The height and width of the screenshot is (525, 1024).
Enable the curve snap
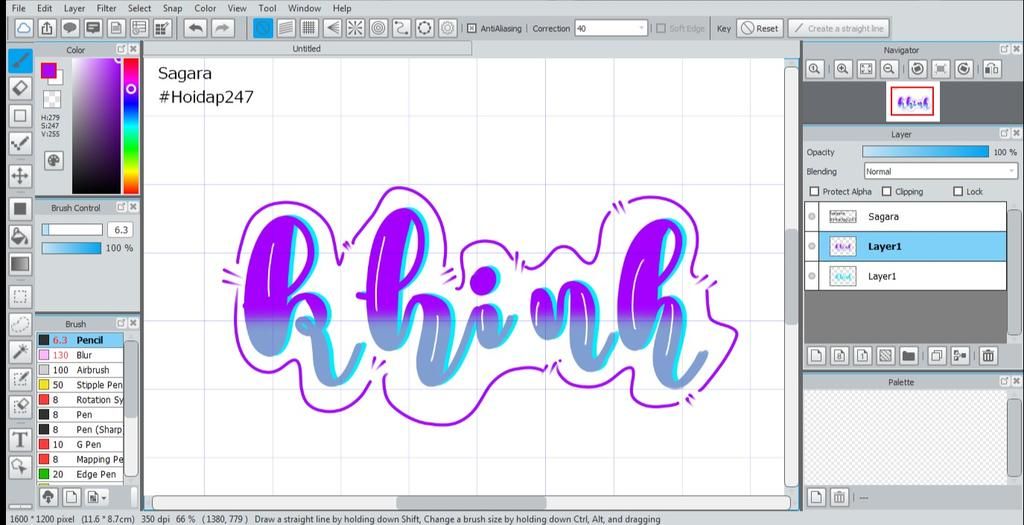(x=402, y=28)
